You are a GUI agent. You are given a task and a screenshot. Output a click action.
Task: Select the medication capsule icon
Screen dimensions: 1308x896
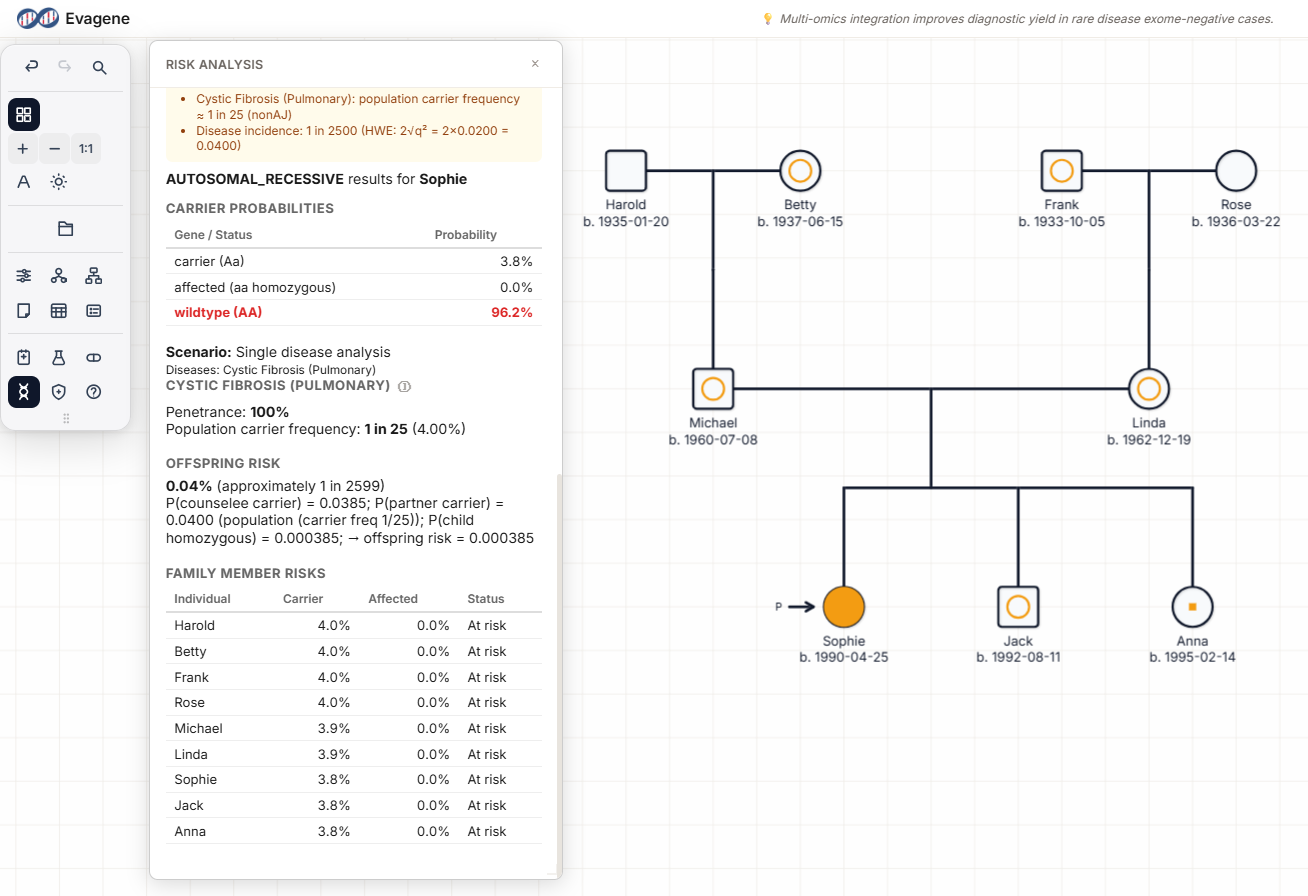pyautogui.click(x=93, y=356)
